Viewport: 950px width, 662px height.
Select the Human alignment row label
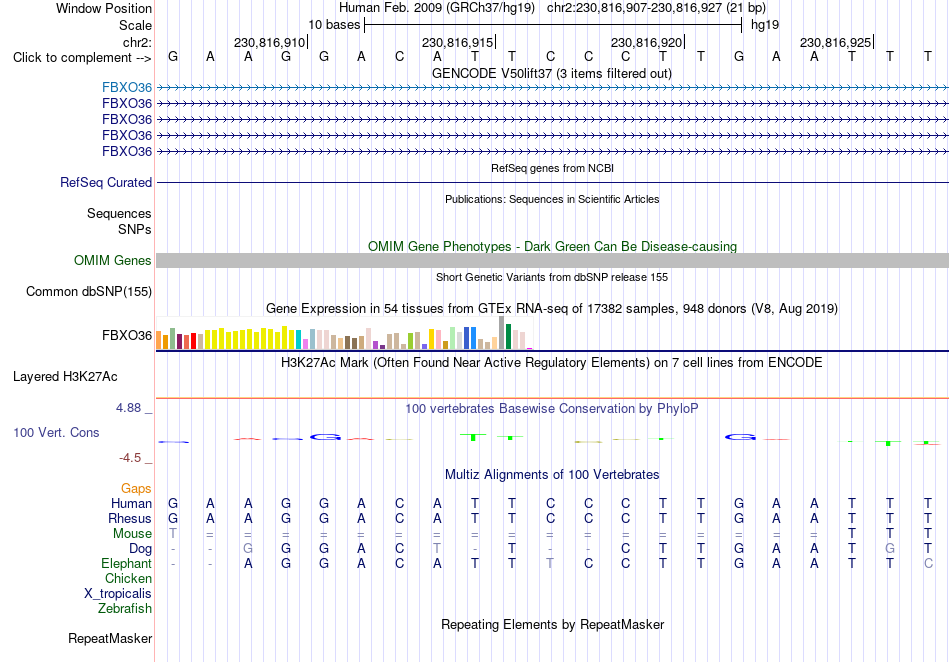[131, 503]
